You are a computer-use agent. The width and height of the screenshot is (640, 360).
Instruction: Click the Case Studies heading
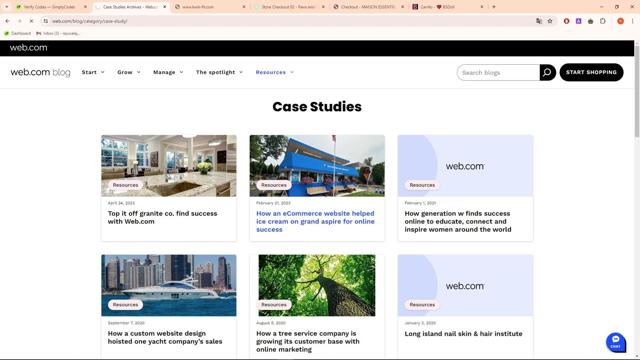(317, 107)
